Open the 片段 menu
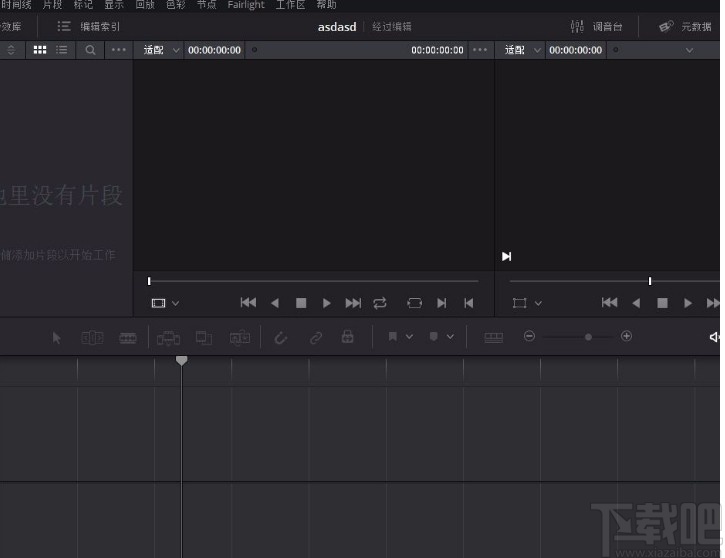 point(52,5)
